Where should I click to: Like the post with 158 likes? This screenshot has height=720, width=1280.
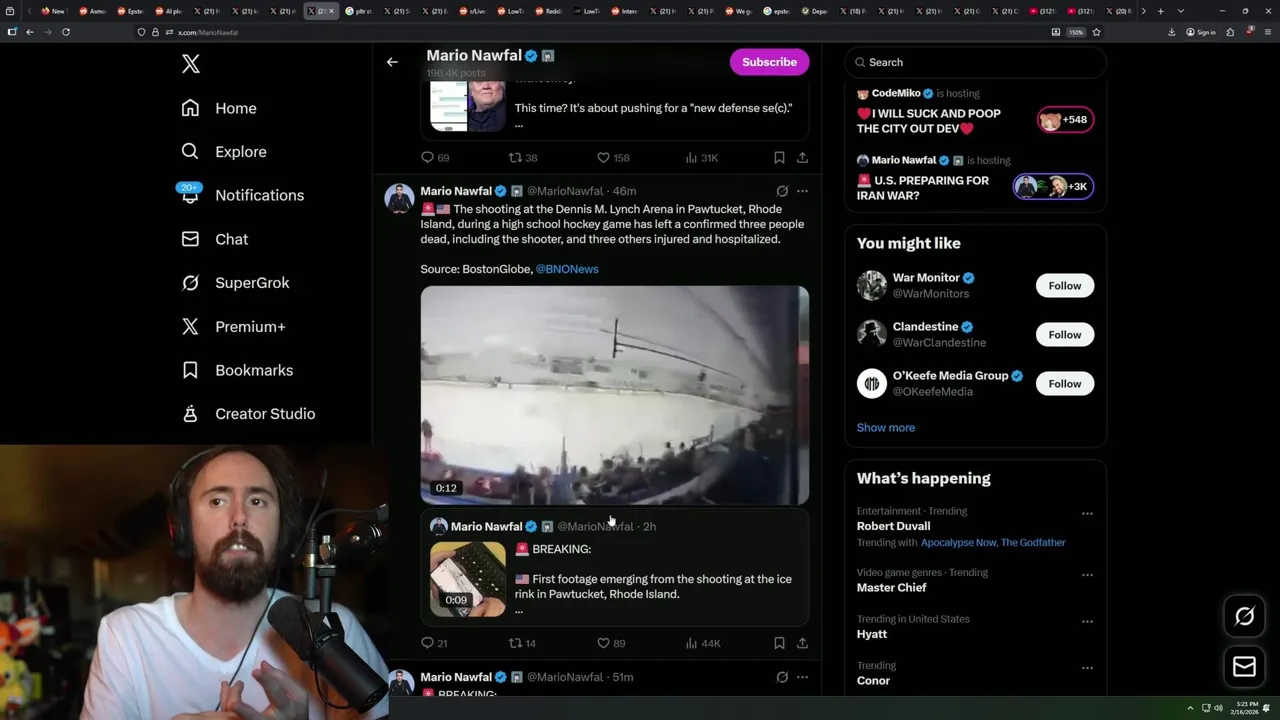pos(613,158)
